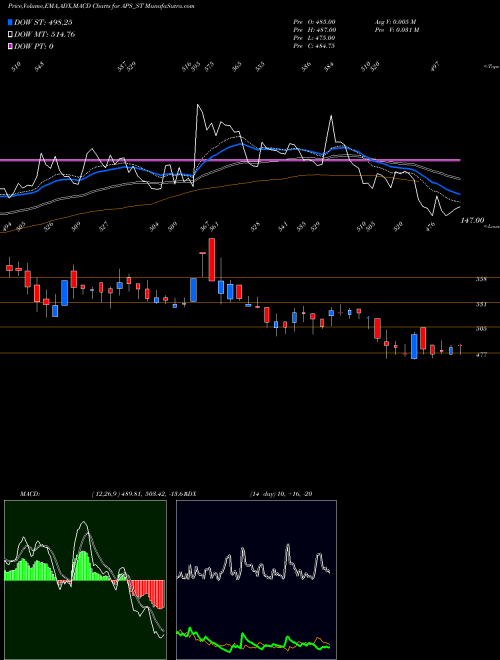Image resolution: width=500 pixels, height=660 pixels.
Task: Click the chart title mentioning MunafaSutra.com
Action: (101, 6)
